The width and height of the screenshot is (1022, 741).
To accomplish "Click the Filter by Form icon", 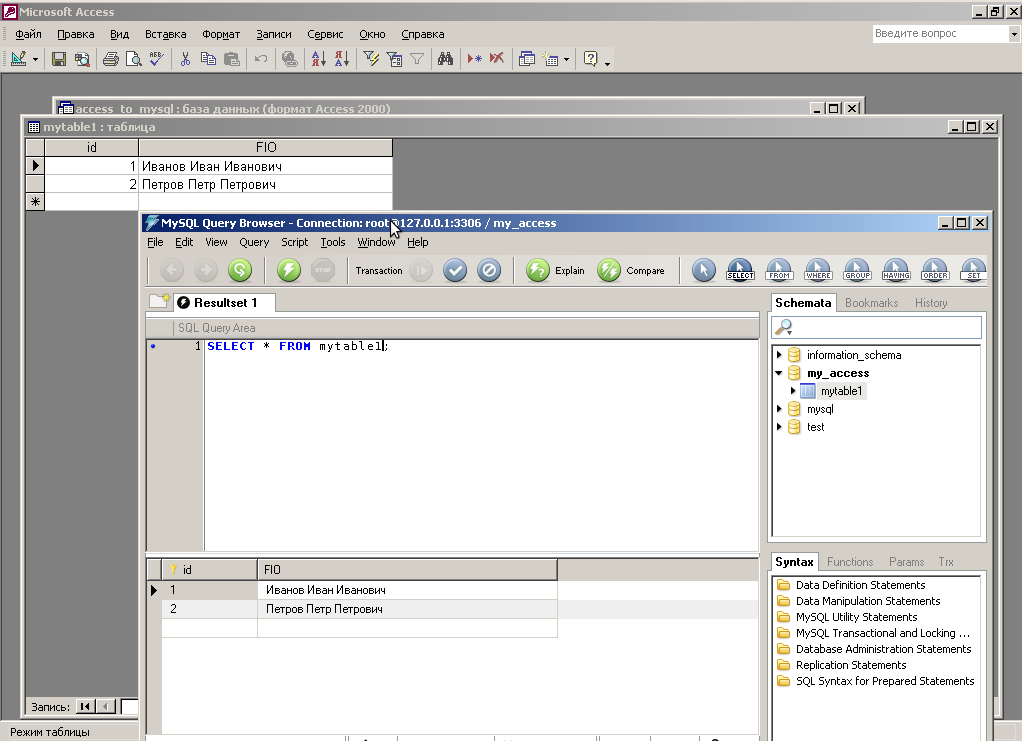I will (394, 59).
